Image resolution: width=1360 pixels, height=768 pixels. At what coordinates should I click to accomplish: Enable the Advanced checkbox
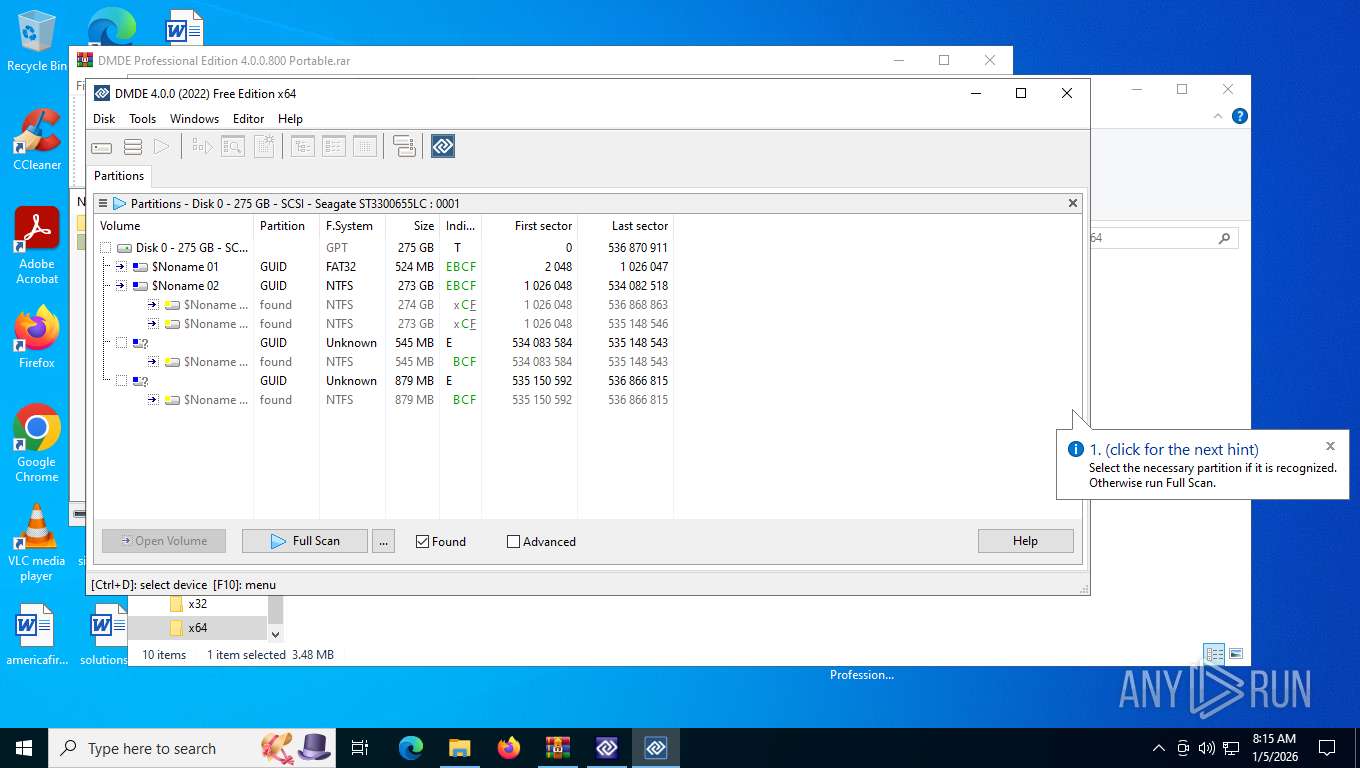click(x=514, y=541)
